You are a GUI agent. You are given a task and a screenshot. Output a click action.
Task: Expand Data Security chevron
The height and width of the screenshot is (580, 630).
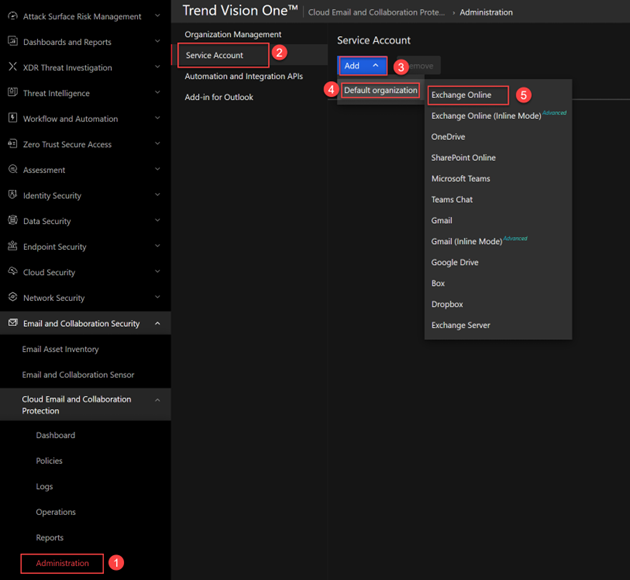coord(158,220)
